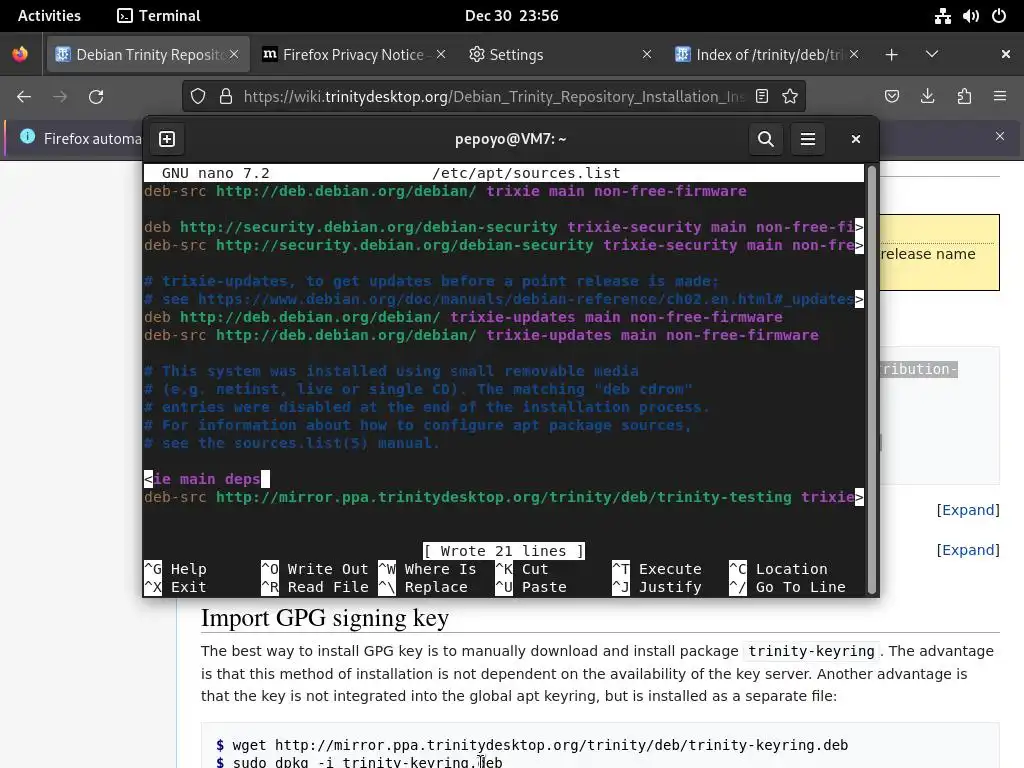This screenshot has width=1024, height=768.
Task: Open the list all tabs dropdown
Action: (932, 54)
